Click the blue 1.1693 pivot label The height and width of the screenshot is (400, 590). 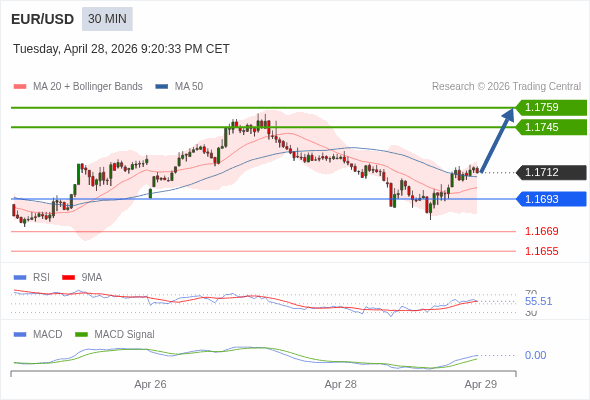point(551,199)
